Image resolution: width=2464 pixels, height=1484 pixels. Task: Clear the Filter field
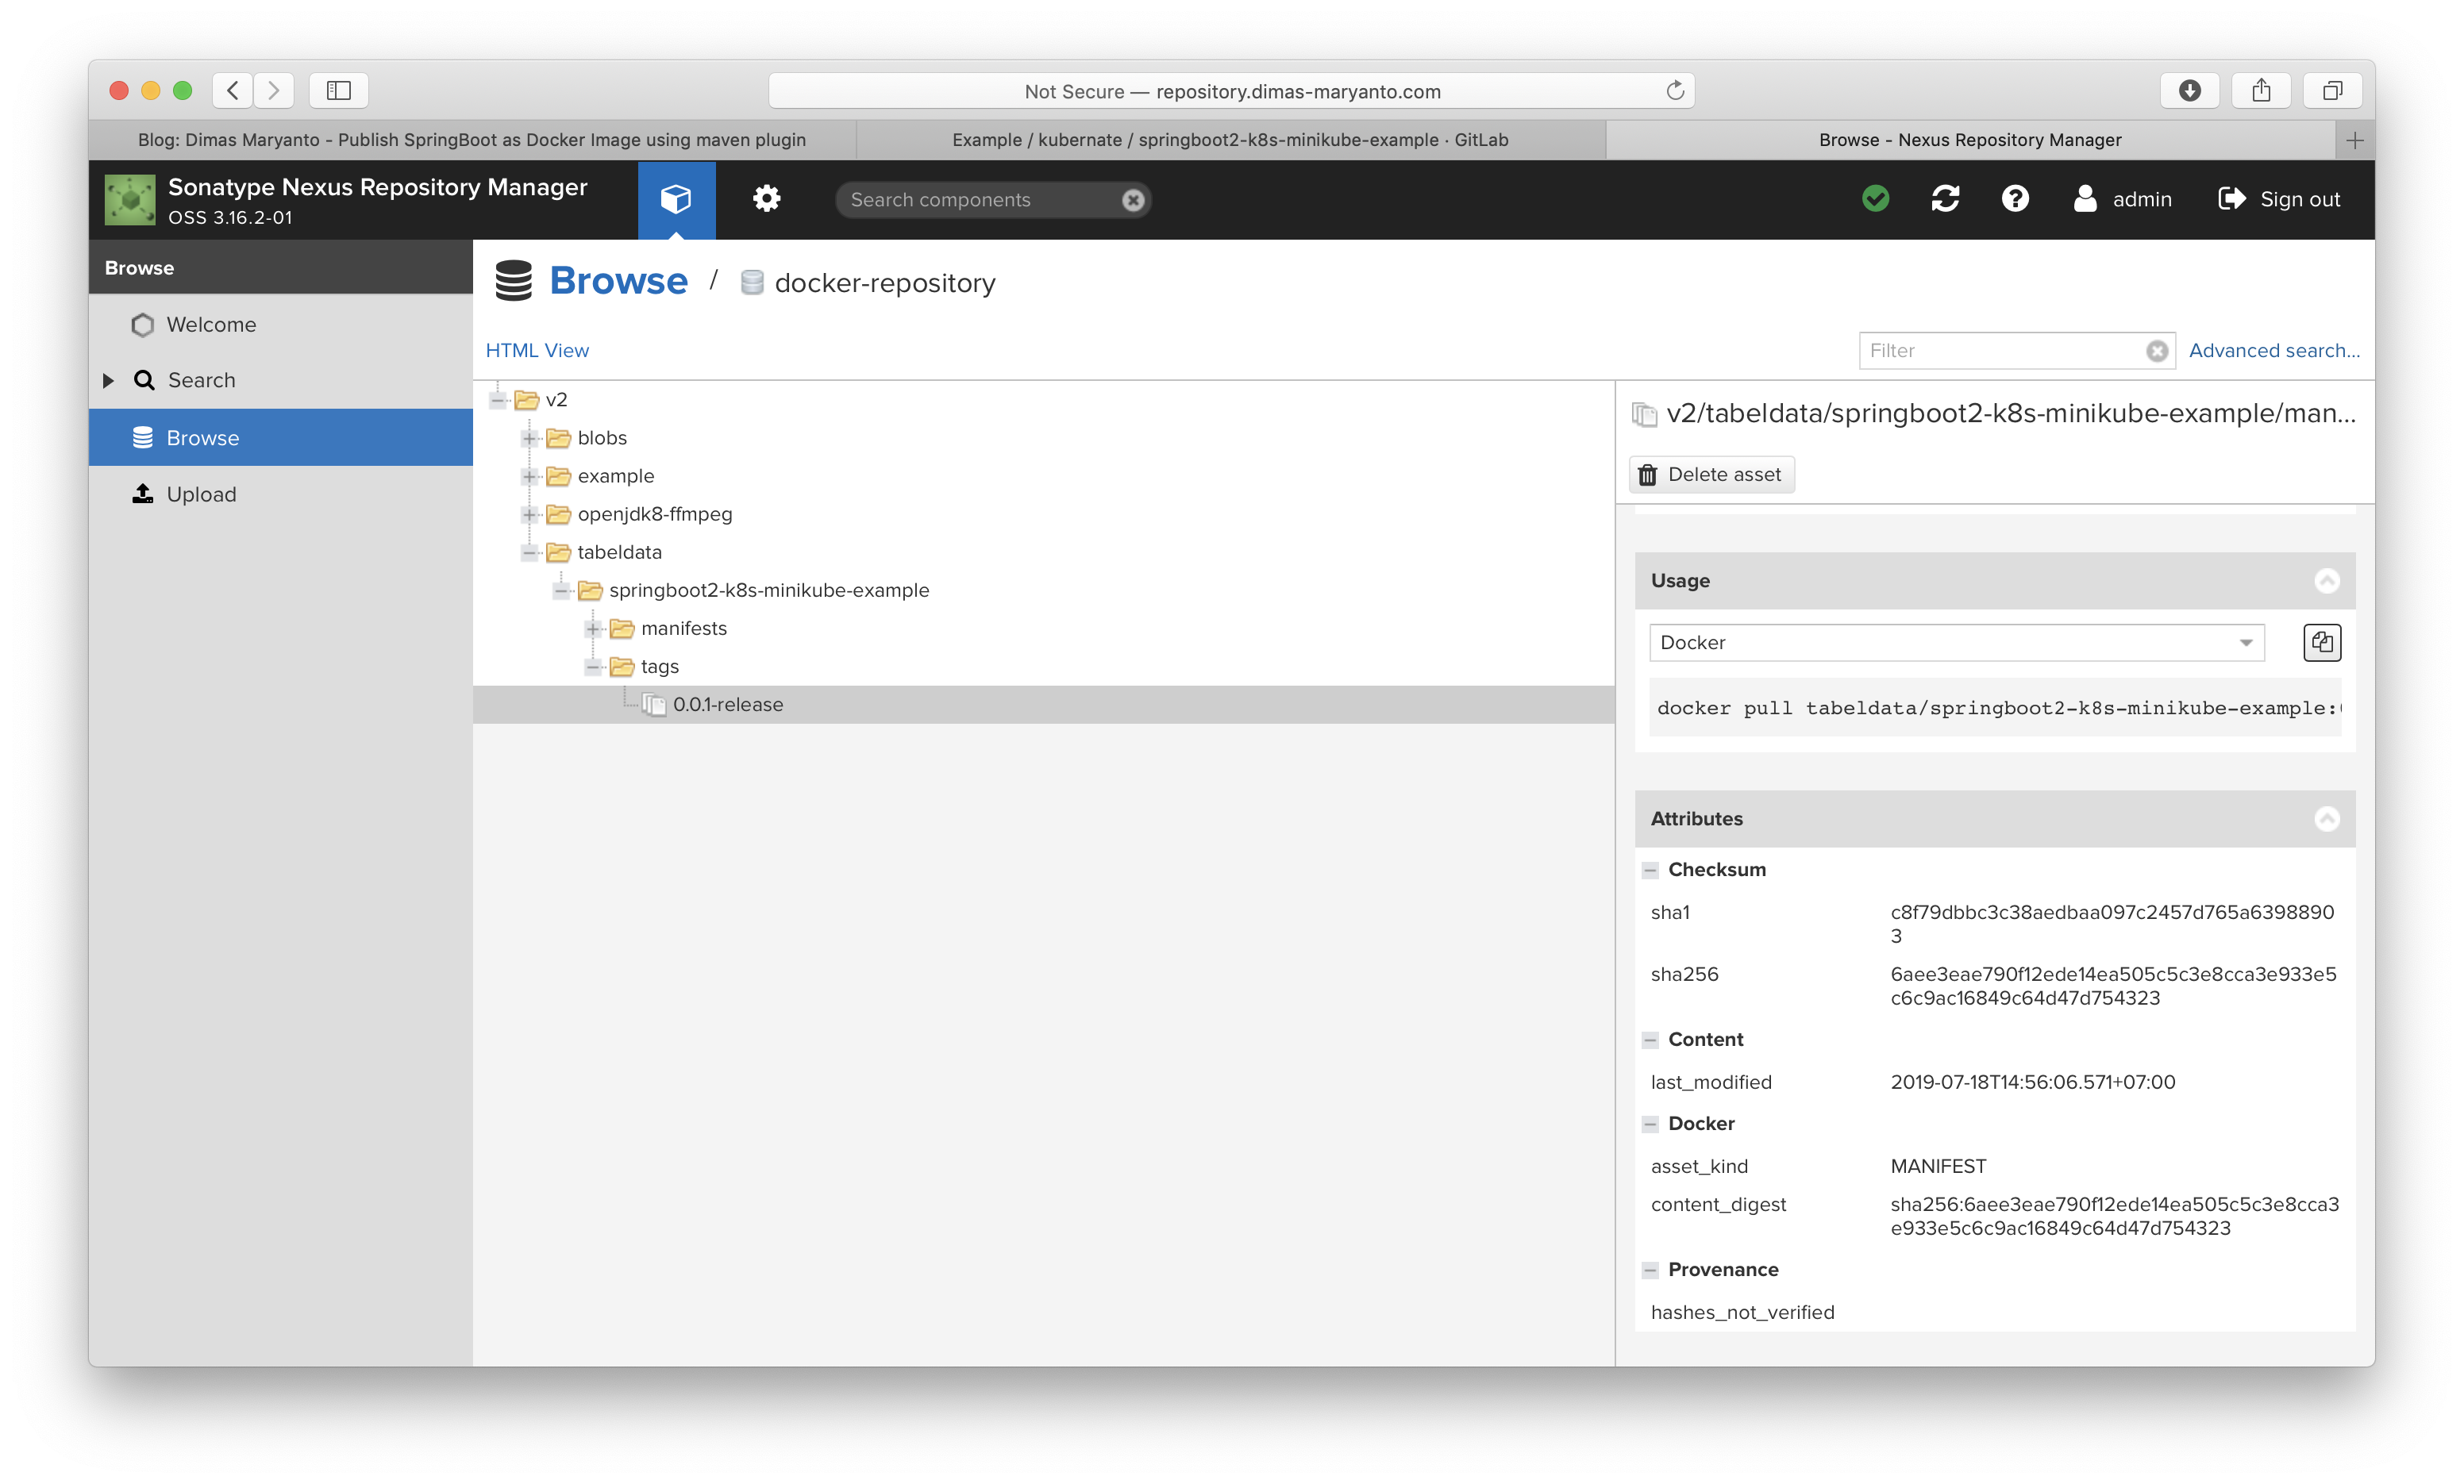(2157, 351)
